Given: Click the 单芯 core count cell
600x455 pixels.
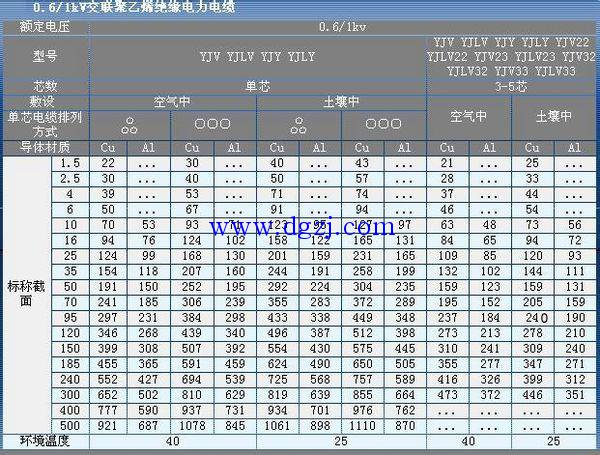Looking at the screenshot, I should tap(258, 87).
